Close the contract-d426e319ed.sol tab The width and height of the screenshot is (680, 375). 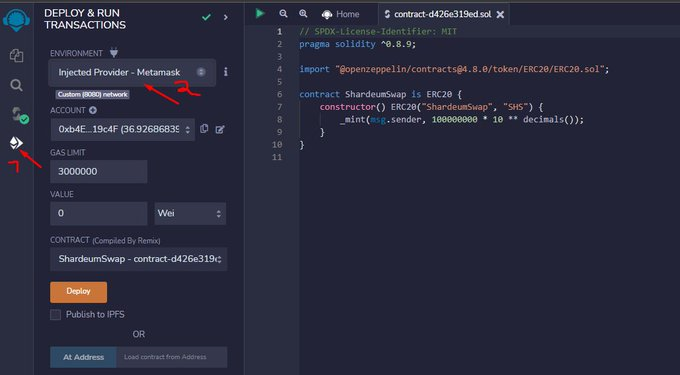[500, 14]
